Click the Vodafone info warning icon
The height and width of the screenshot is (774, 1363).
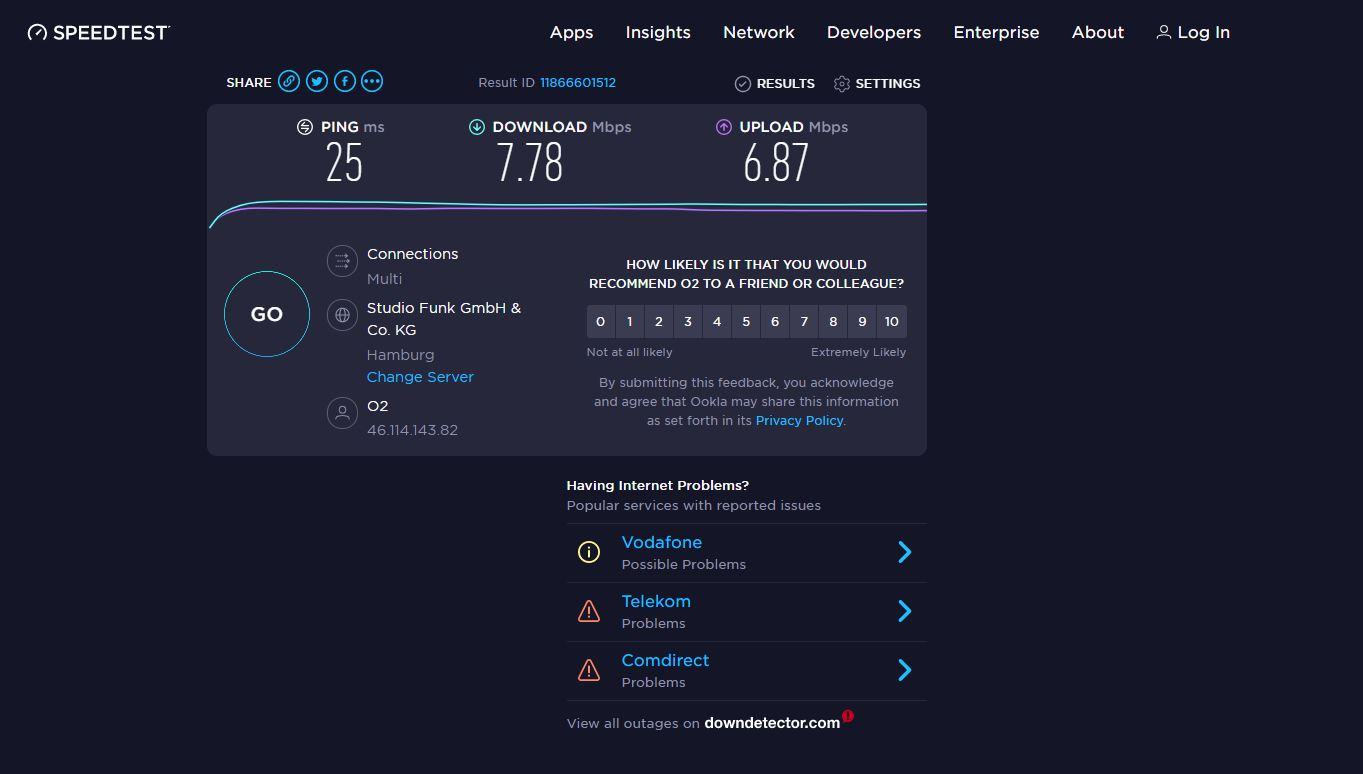click(x=589, y=552)
